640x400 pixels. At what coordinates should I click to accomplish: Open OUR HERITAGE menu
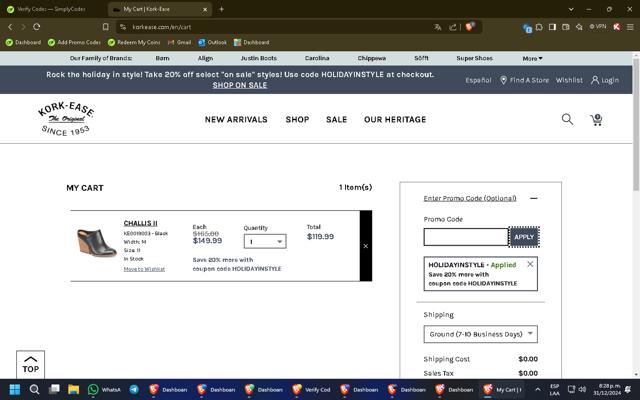[395, 120]
